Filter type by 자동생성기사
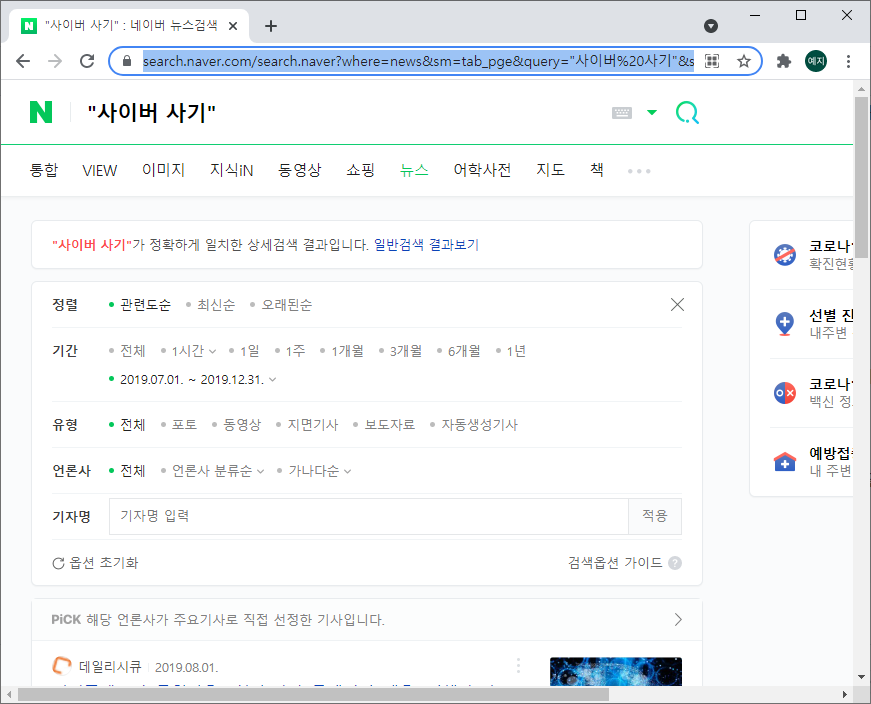Image resolution: width=871 pixels, height=704 pixels. (x=479, y=425)
